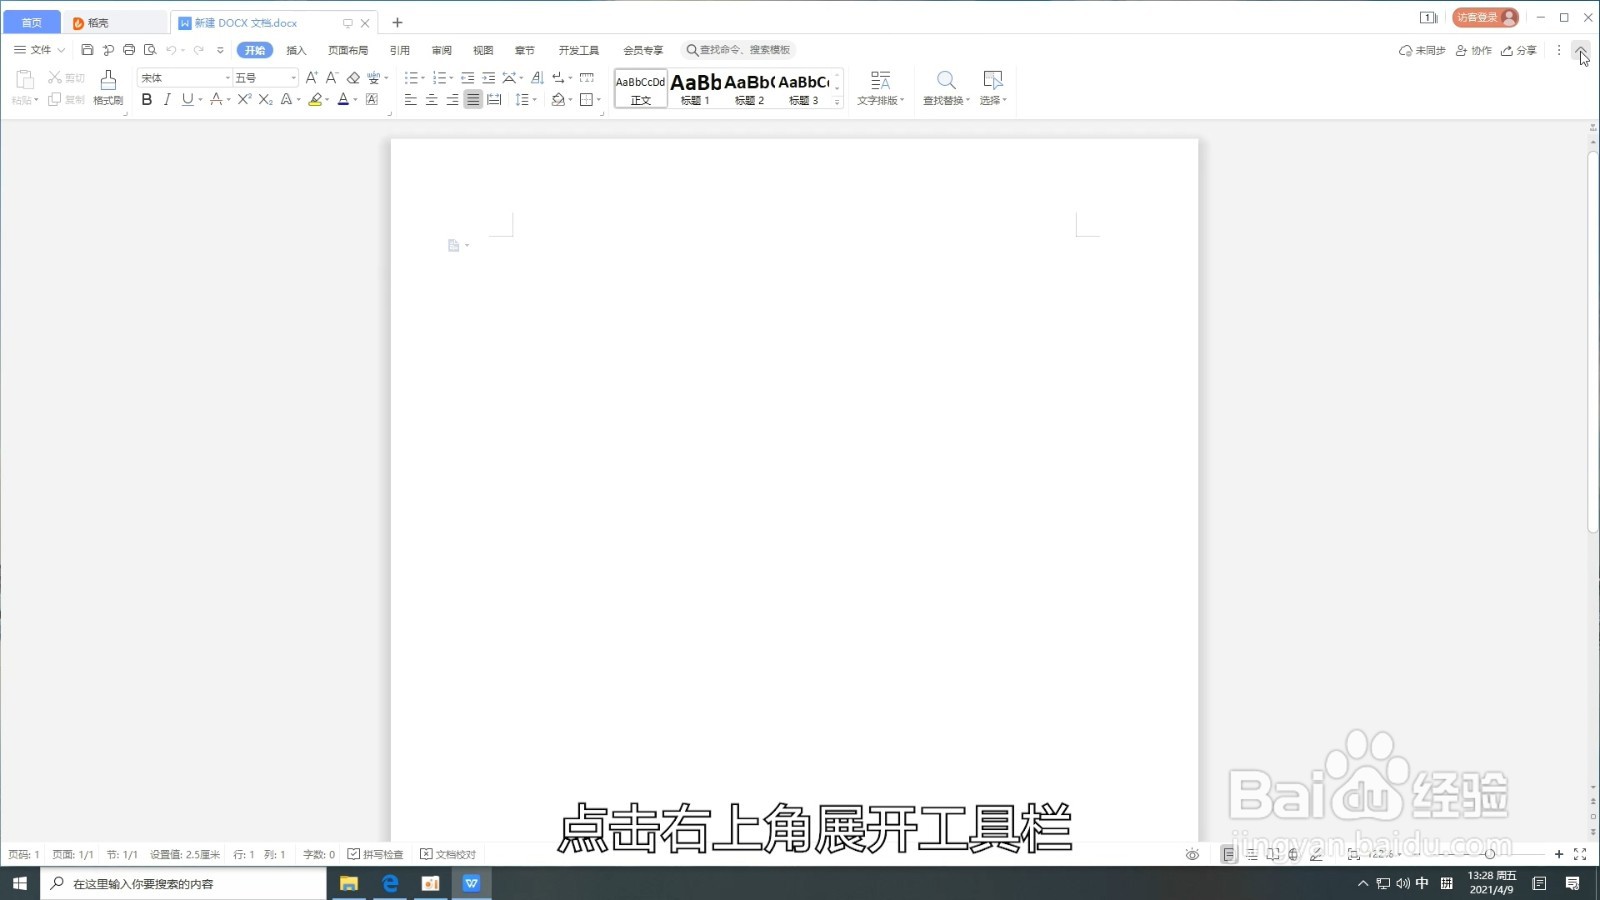Toggle document proofreading (文档校对) in status bar
This screenshot has height=900, width=1600.
pos(448,854)
